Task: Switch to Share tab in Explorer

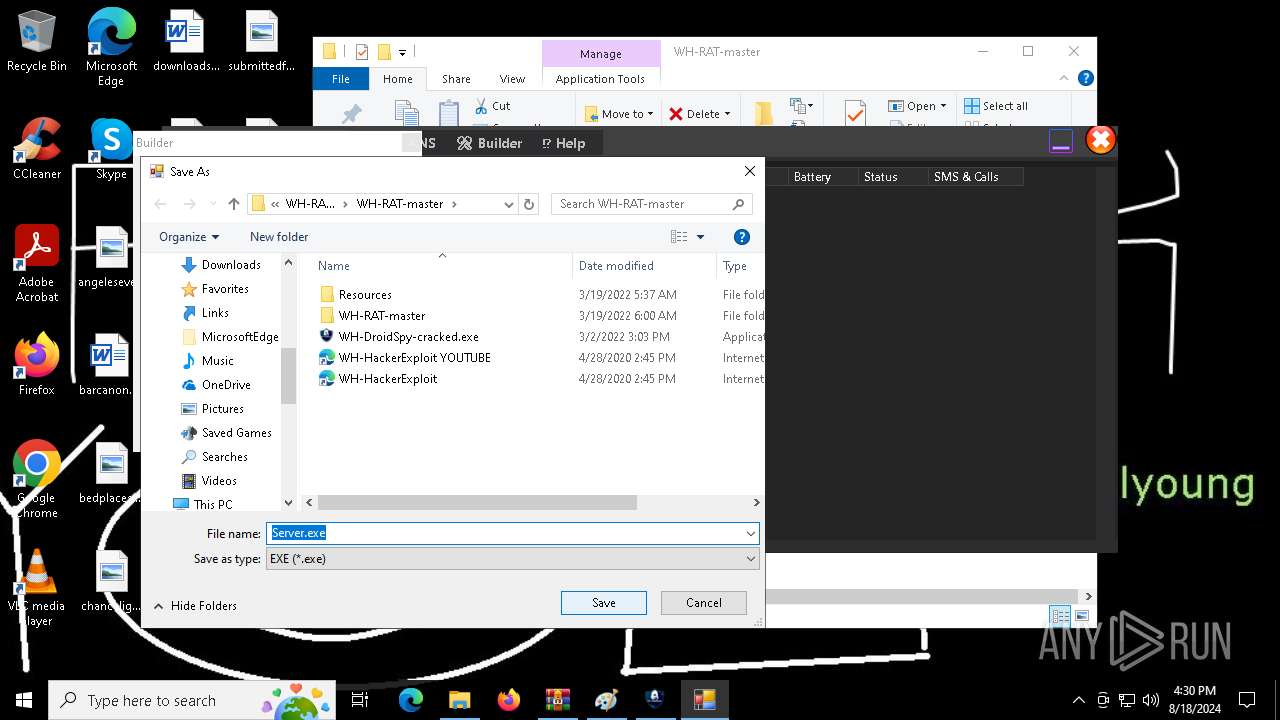Action: pos(456,79)
